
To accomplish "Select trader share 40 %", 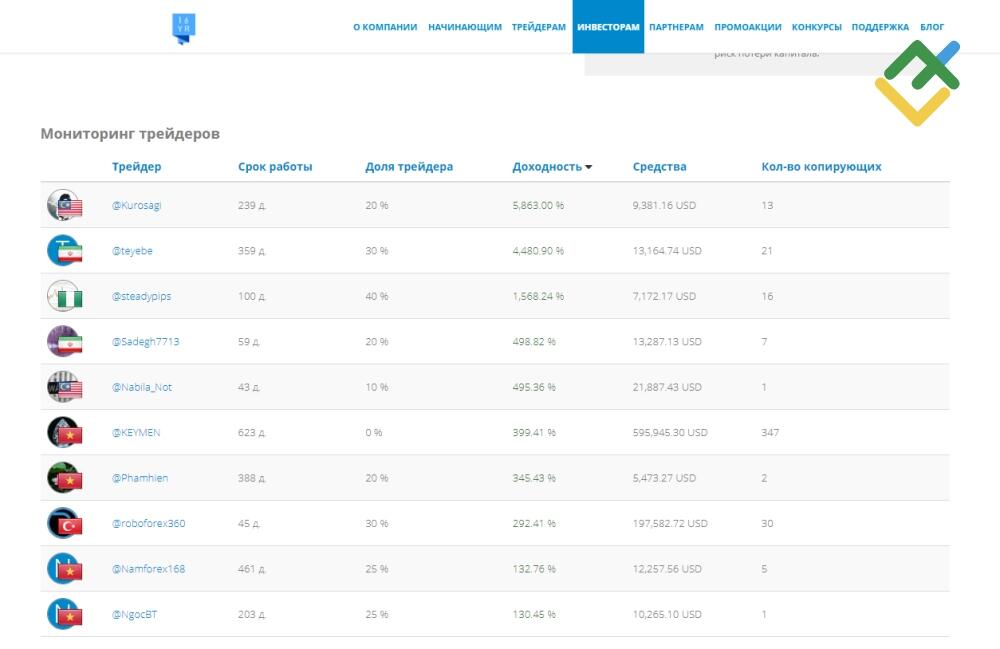I will (x=376, y=296).
